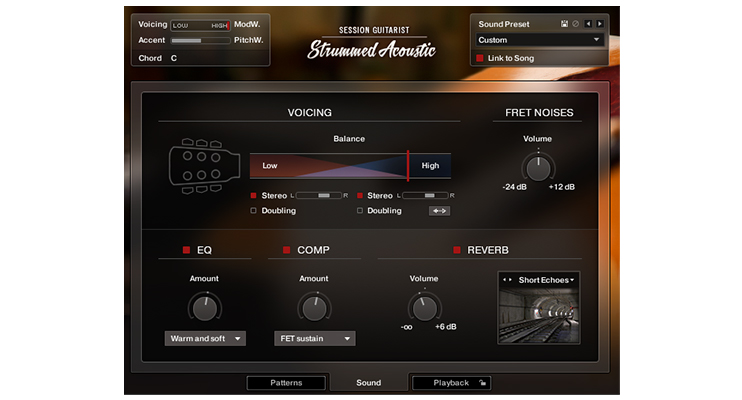Adjust the Low Stereo L/R pan slider

point(318,196)
